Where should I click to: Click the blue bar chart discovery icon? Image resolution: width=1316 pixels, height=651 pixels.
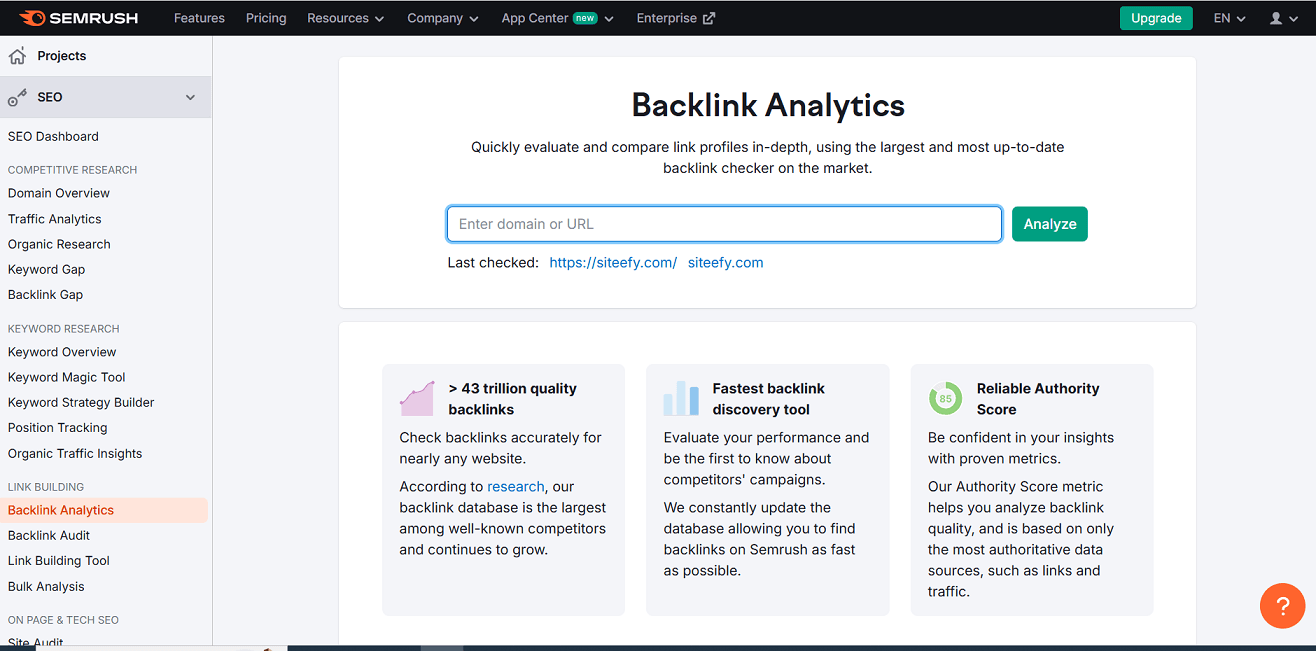[x=681, y=397]
